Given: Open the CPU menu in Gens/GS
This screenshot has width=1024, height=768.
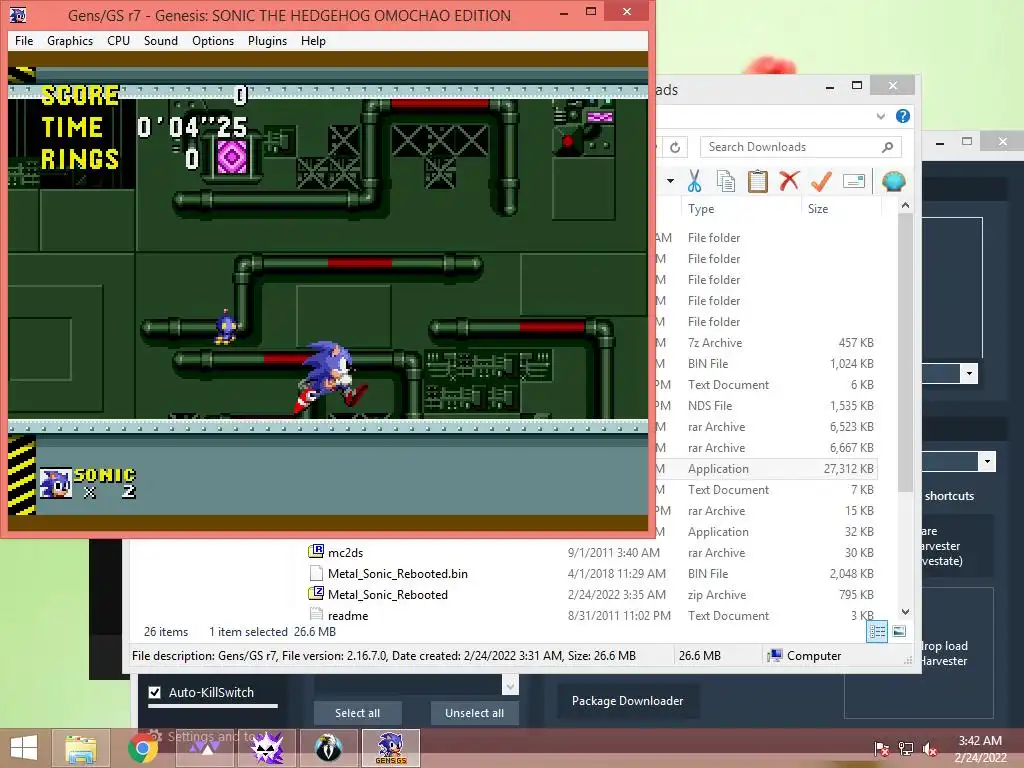Looking at the screenshot, I should click(118, 40).
